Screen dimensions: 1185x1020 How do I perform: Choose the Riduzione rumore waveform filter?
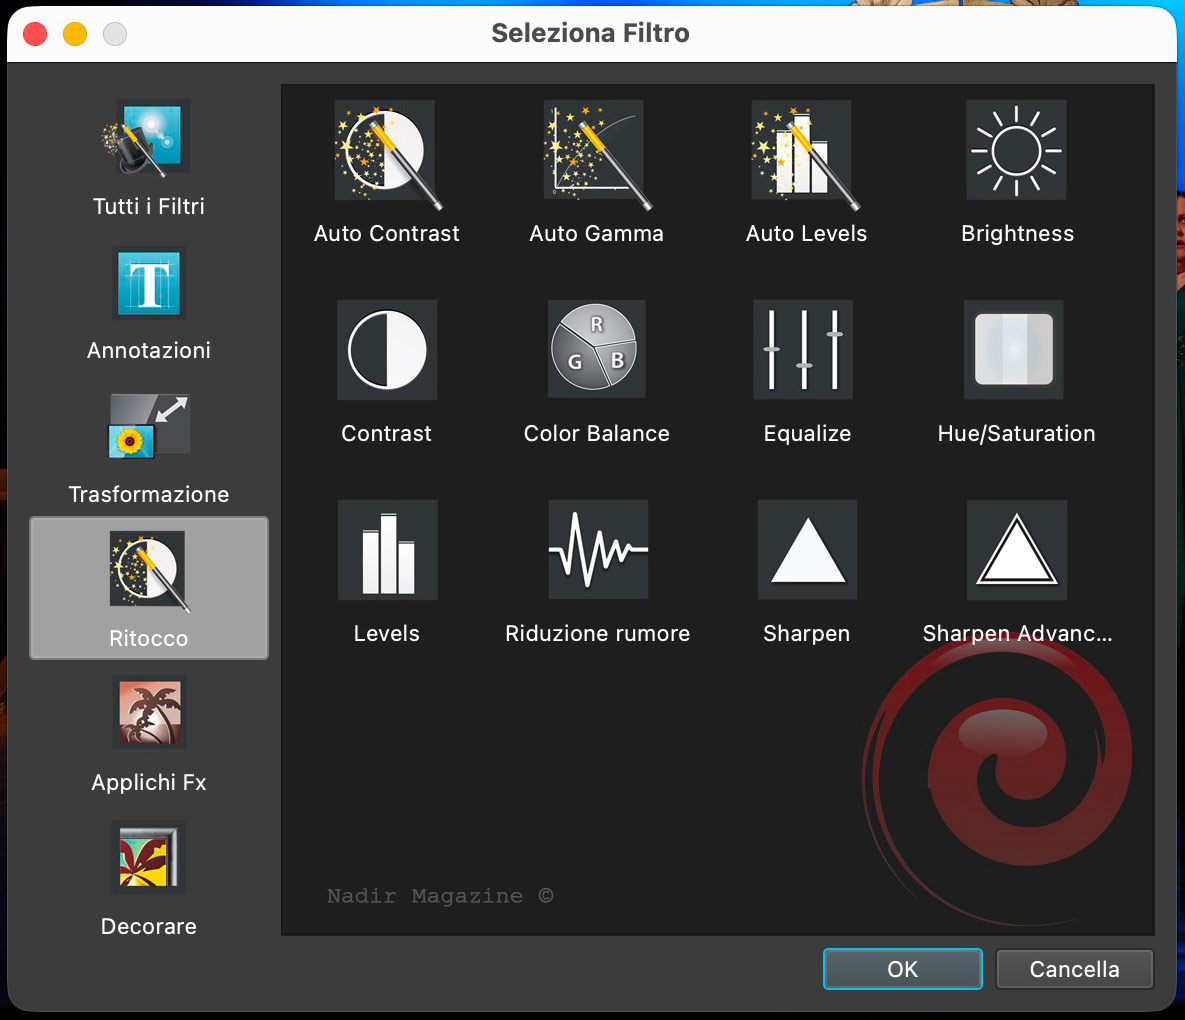(x=597, y=551)
